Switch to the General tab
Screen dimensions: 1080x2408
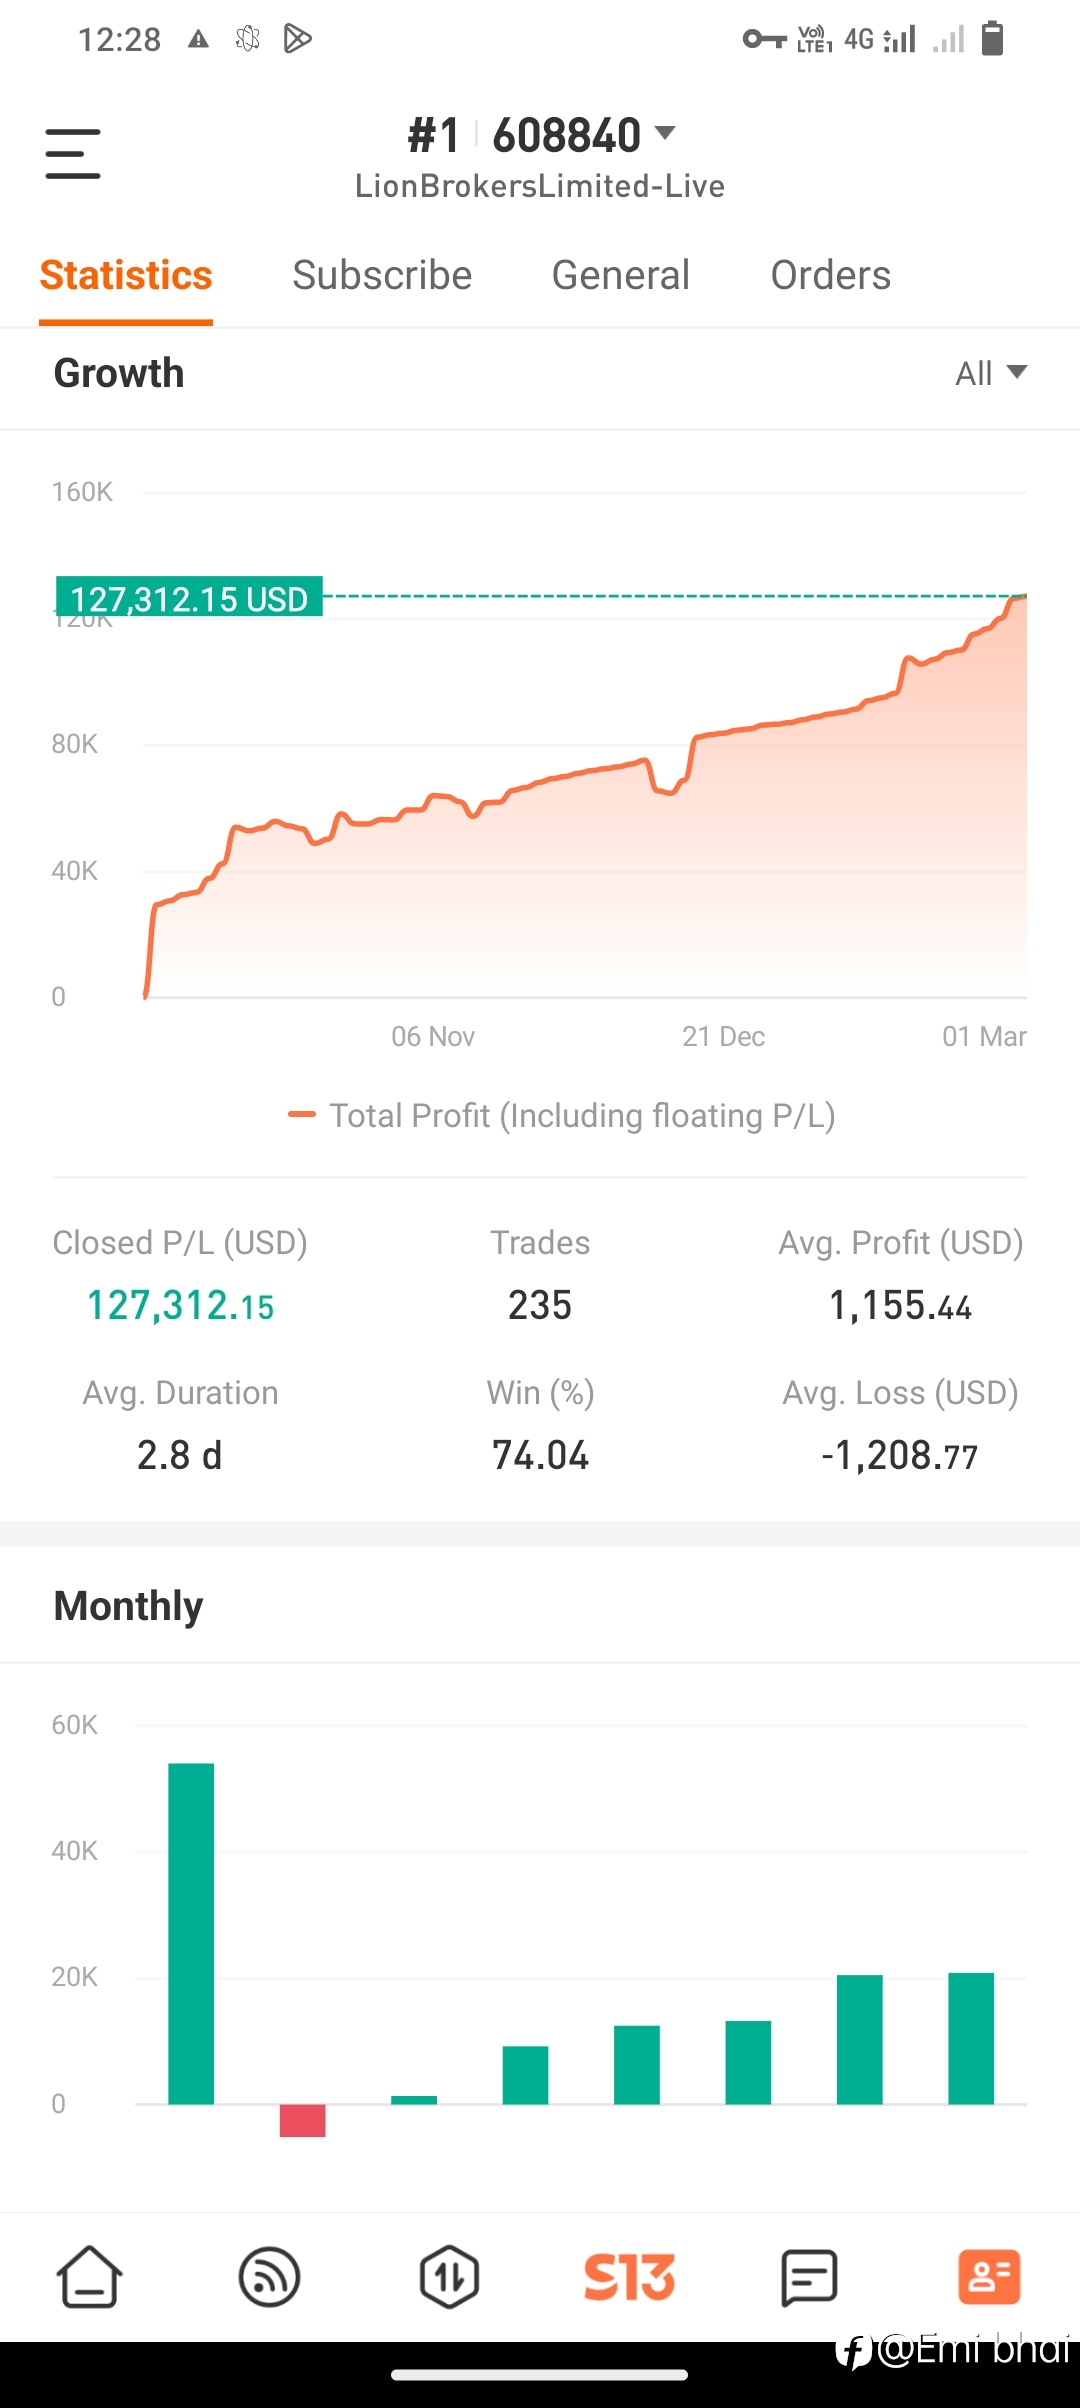[621, 275]
